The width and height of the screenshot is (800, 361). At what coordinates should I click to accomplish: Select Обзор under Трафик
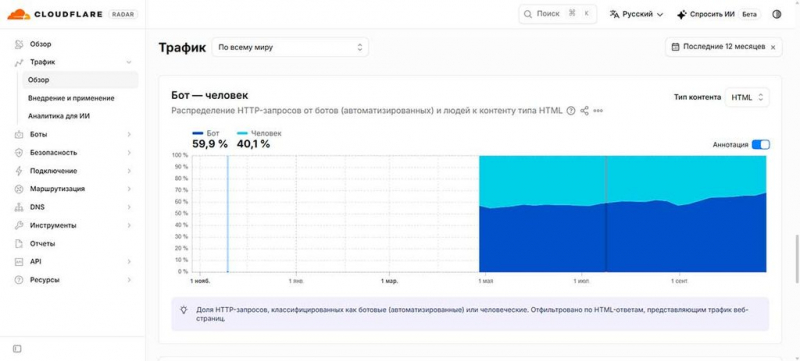click(x=80, y=80)
